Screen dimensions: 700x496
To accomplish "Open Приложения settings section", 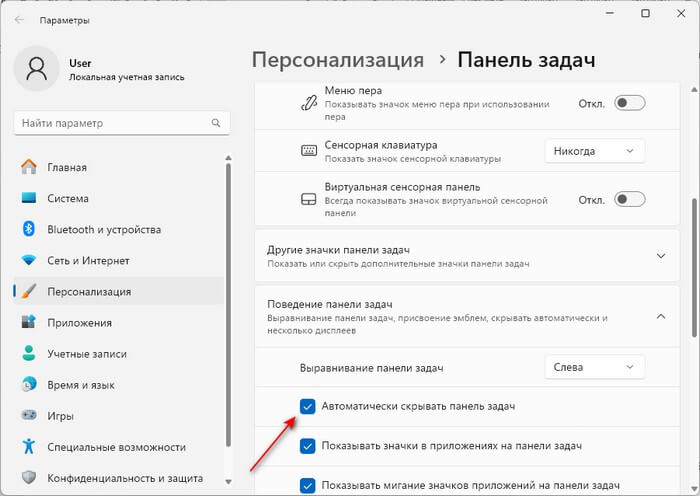I will click(79, 323).
